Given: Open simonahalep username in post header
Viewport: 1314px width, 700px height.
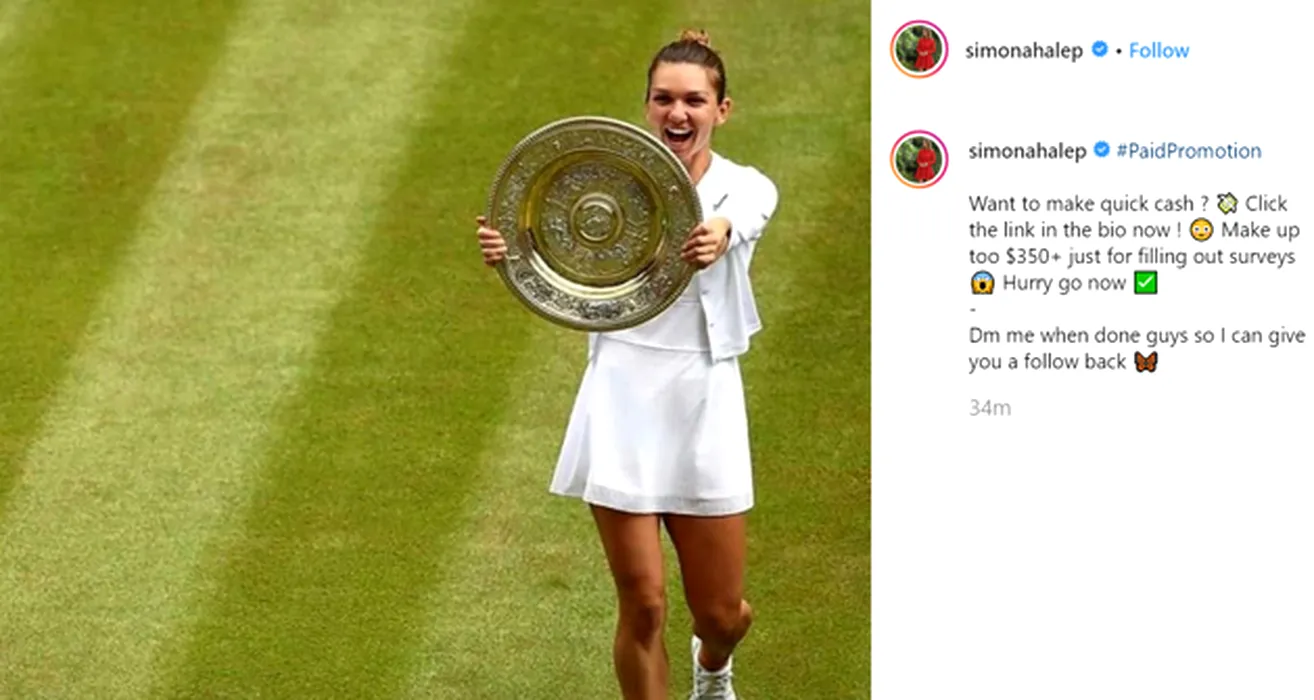Looking at the screenshot, I should click(x=1024, y=51).
